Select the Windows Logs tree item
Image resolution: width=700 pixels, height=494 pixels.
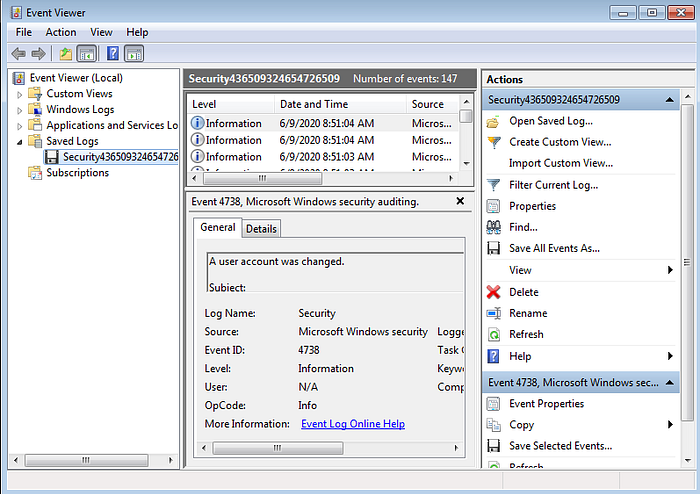coord(80,110)
